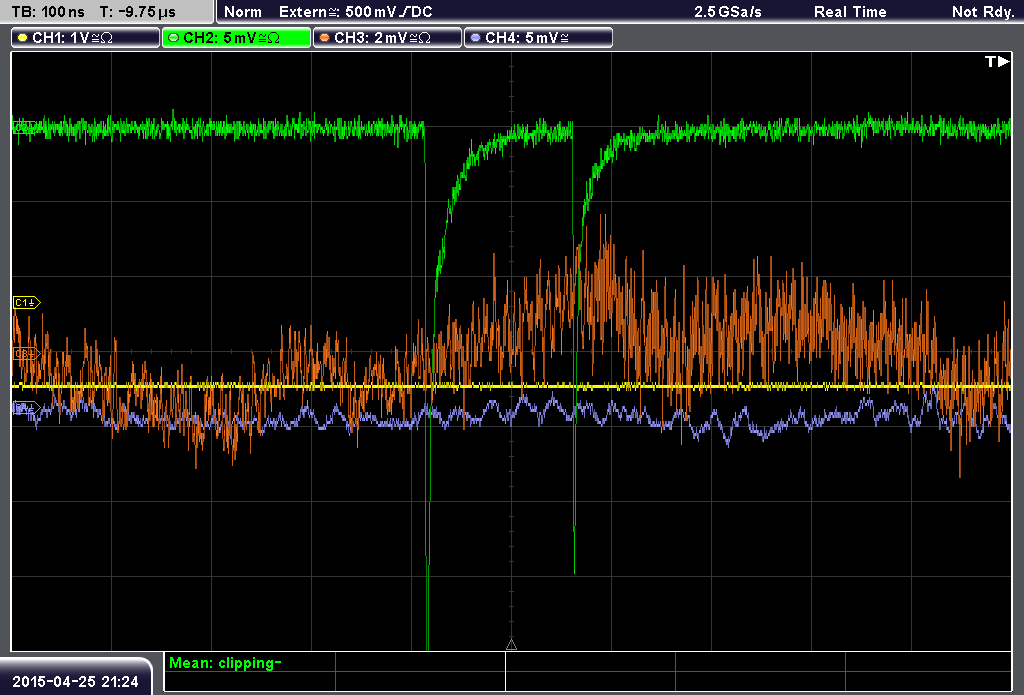This screenshot has width=1024, height=695.
Task: Click the blue C4 ground level marker
Action: pyautogui.click(x=27, y=409)
